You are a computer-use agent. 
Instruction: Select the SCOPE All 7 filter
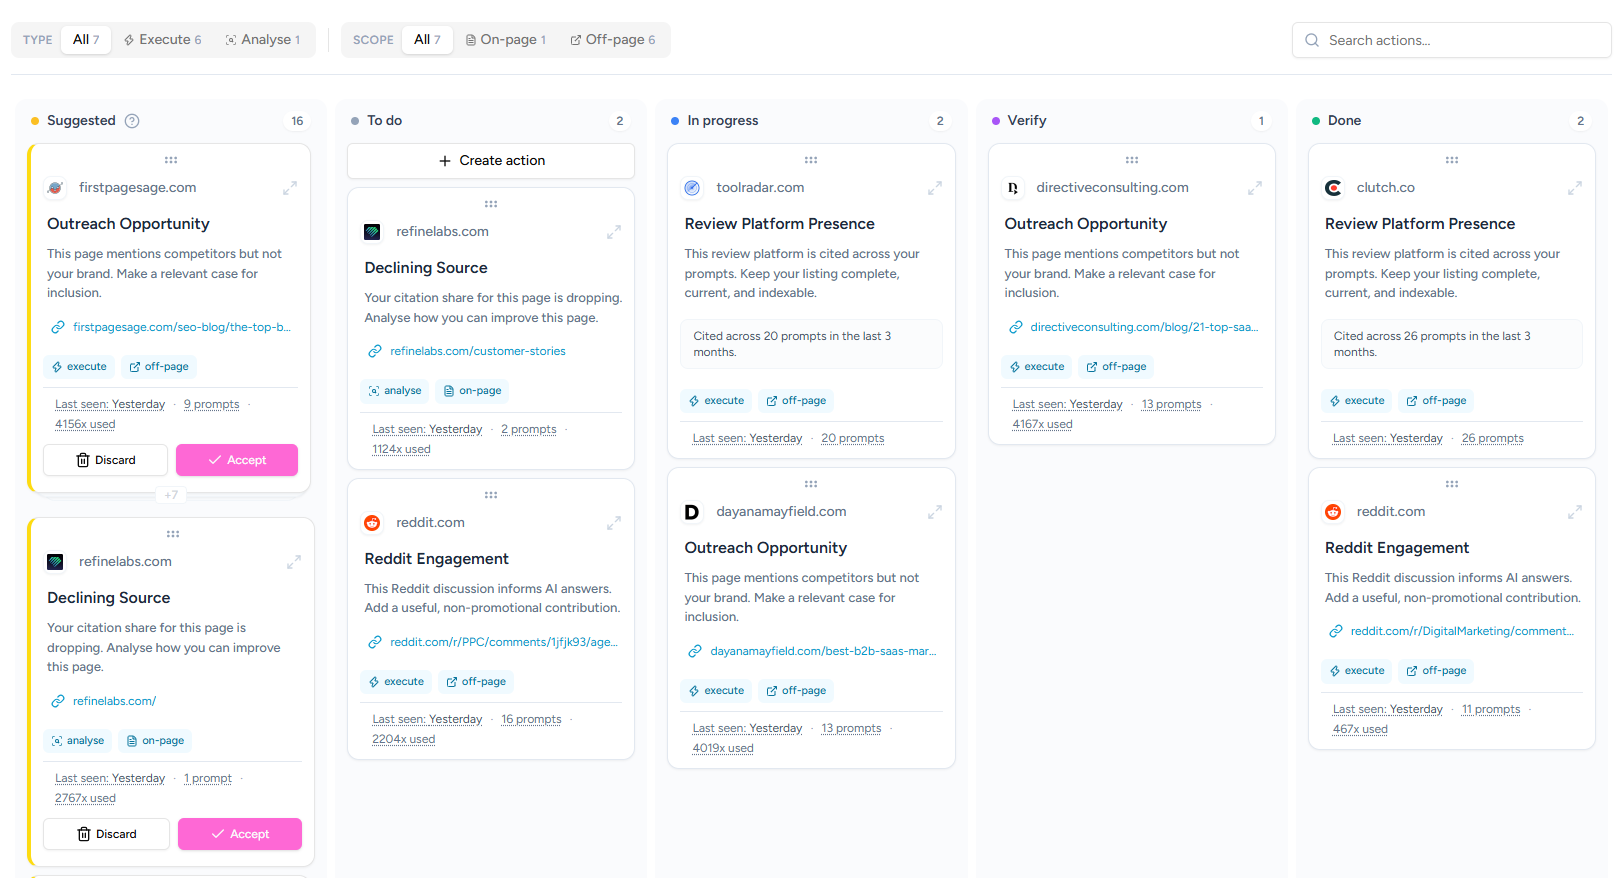pyautogui.click(x=427, y=40)
